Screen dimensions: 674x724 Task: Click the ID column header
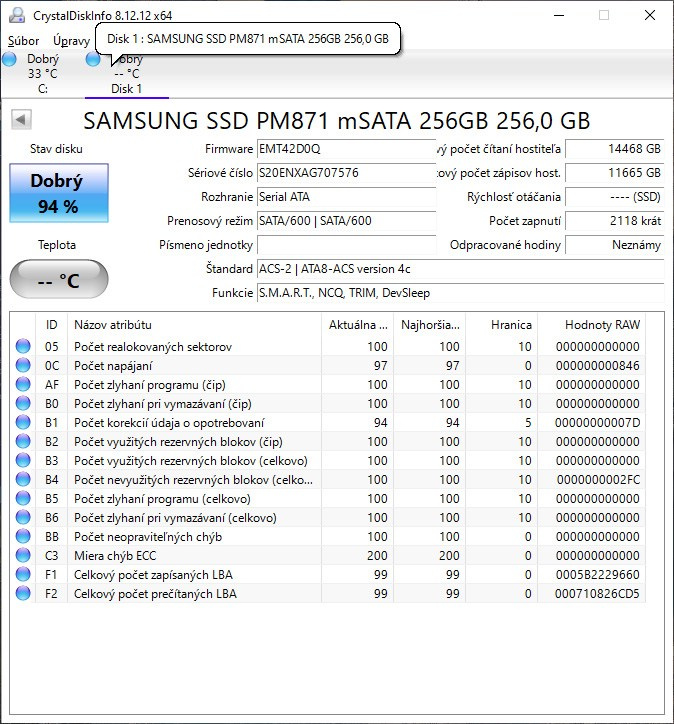[x=51, y=325]
